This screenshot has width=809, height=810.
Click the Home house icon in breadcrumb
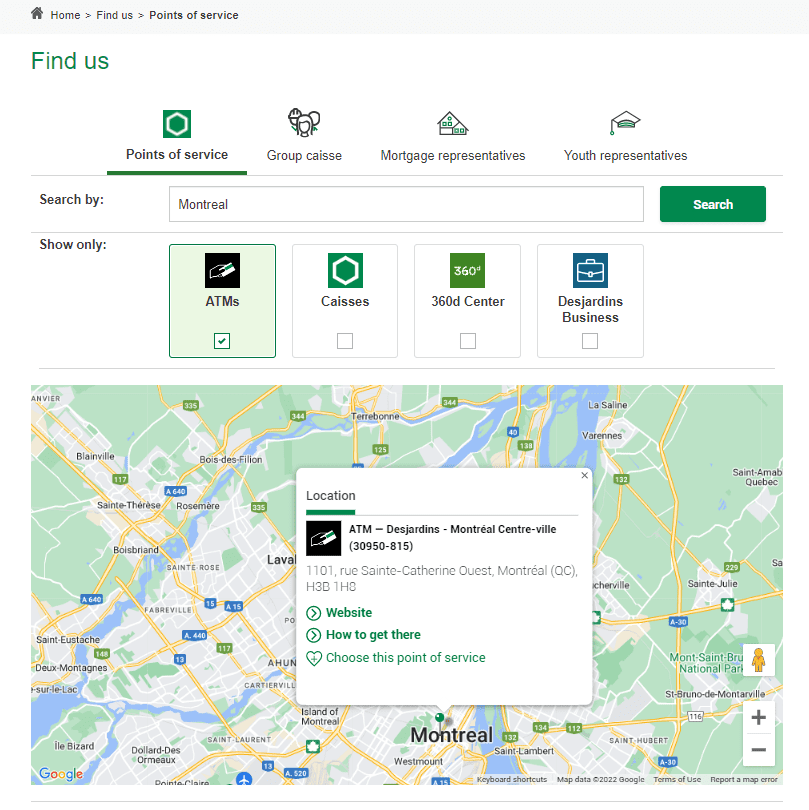click(x=37, y=13)
